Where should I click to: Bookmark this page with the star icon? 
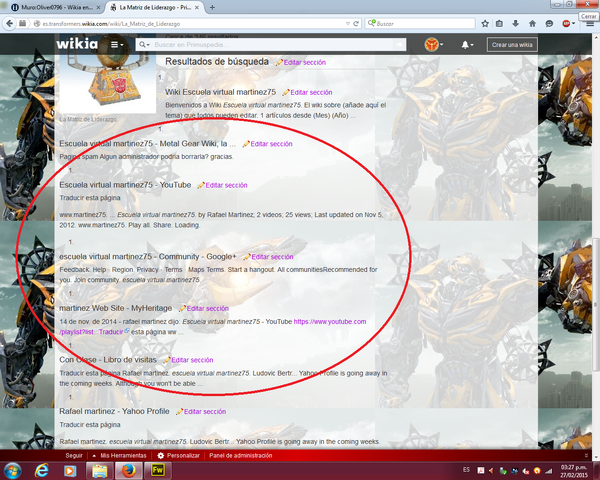(485, 23)
